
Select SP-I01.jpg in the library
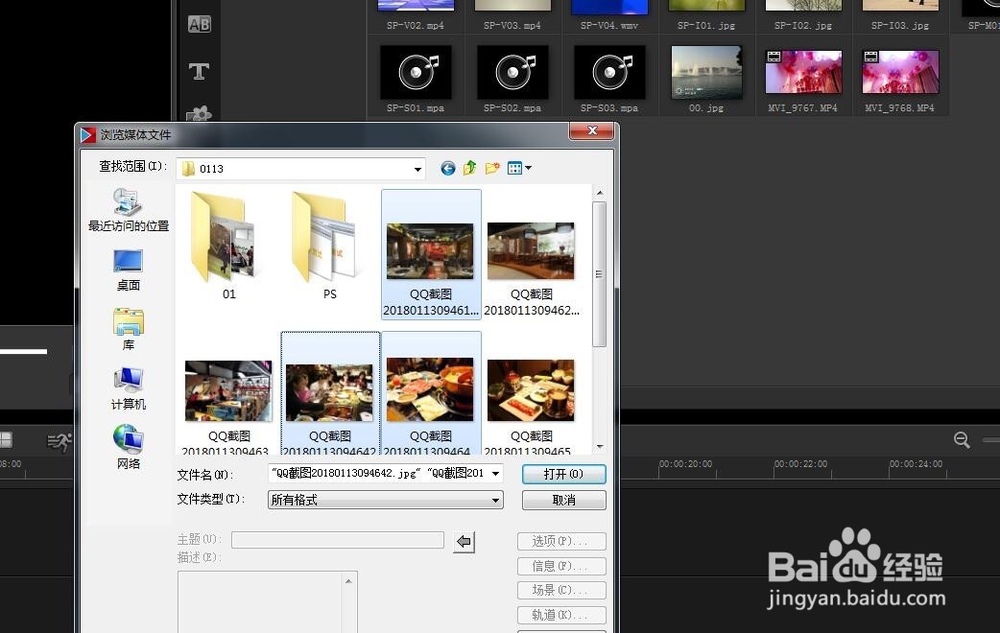click(x=707, y=15)
